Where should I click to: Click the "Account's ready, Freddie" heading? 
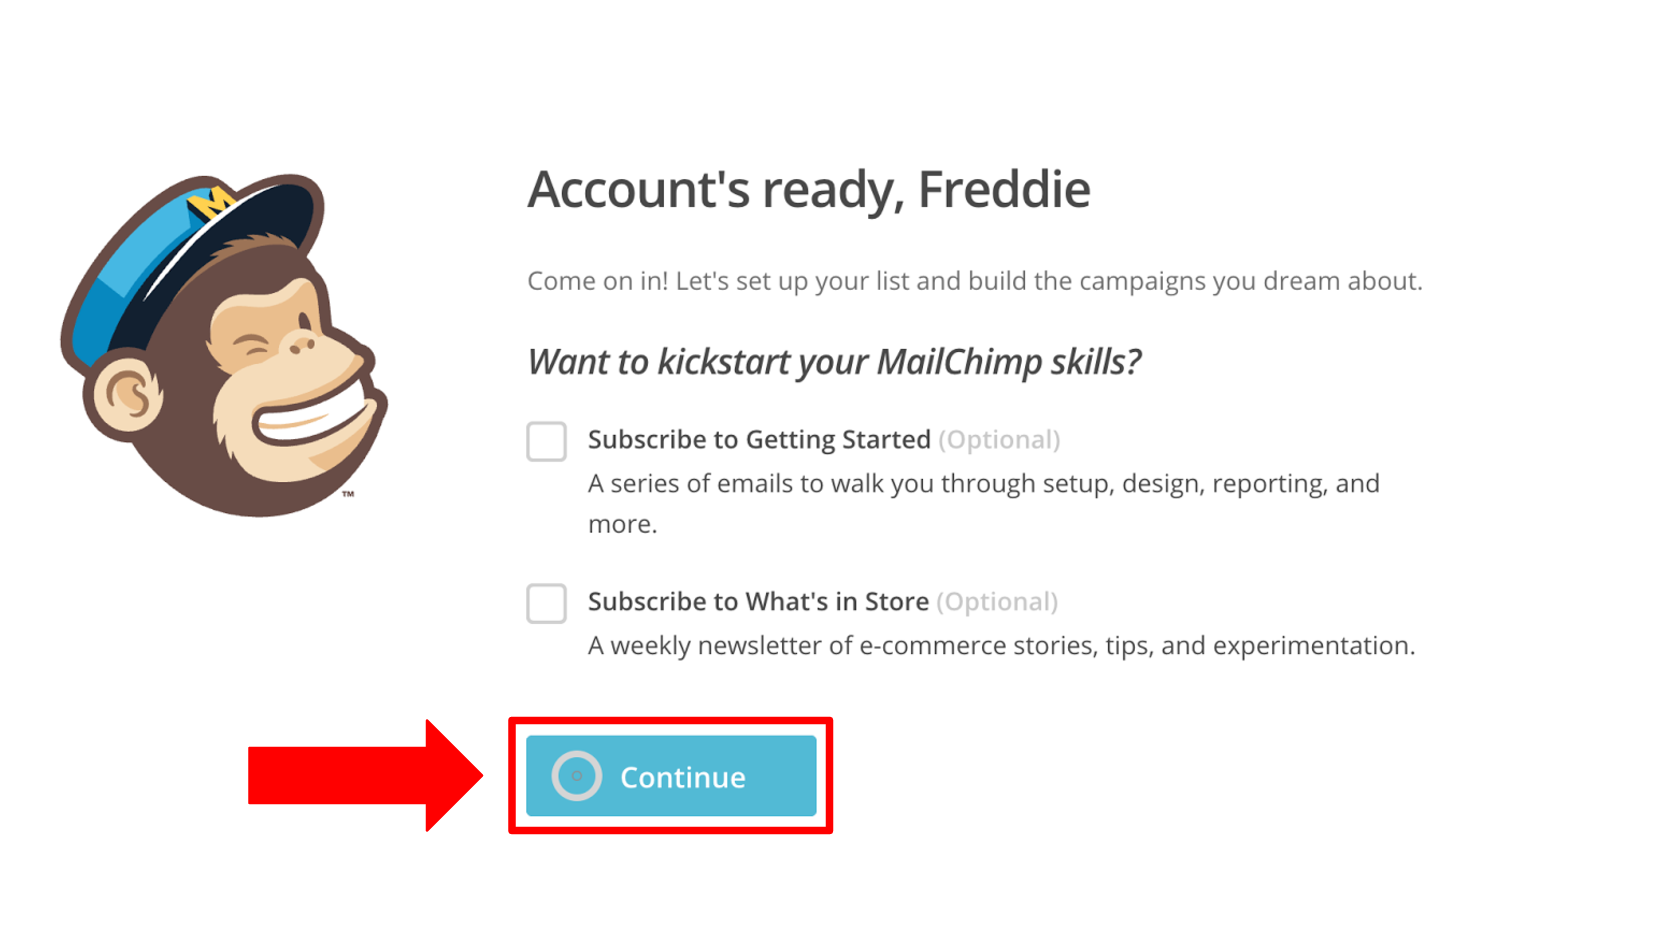pyautogui.click(x=808, y=189)
